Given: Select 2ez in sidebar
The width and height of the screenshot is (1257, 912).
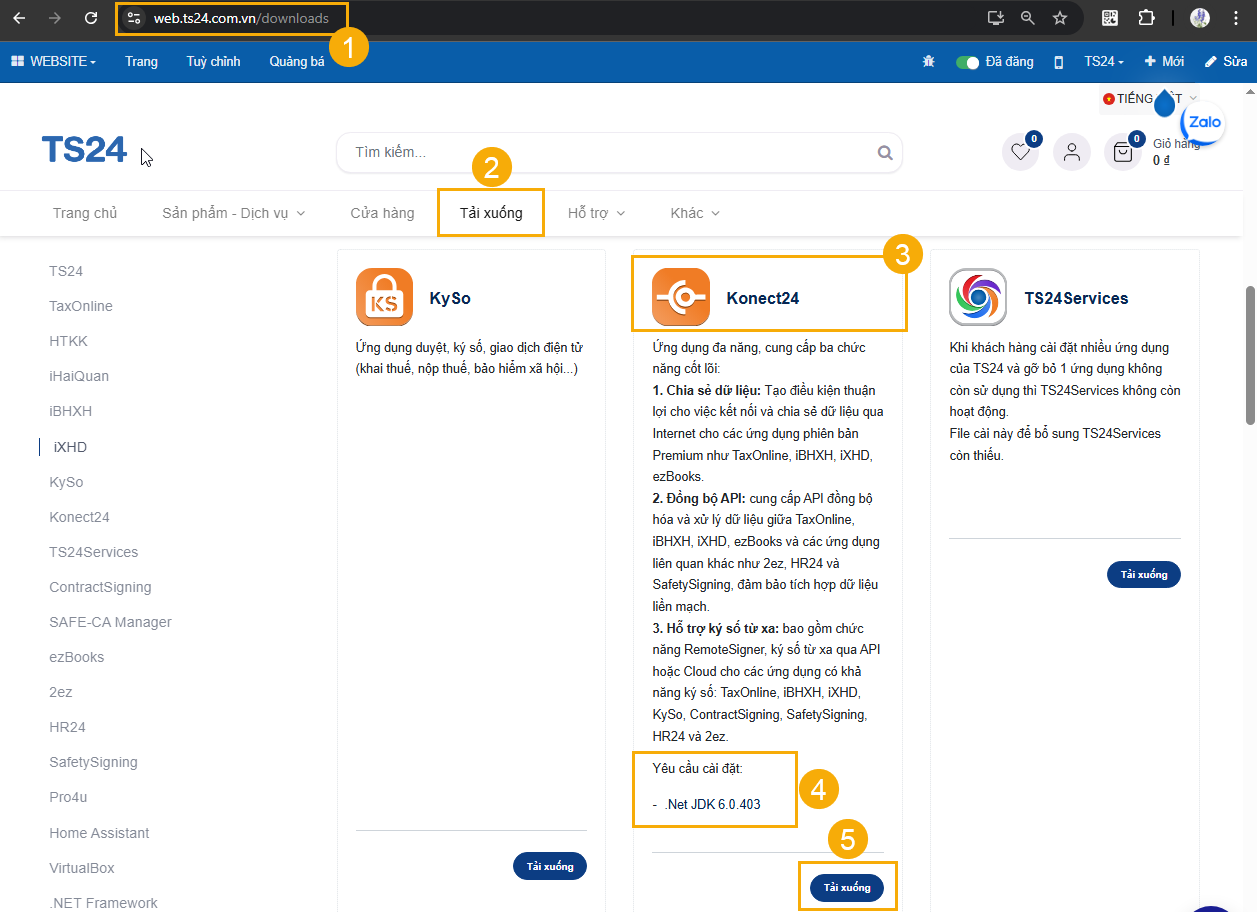Looking at the screenshot, I should (x=61, y=692).
